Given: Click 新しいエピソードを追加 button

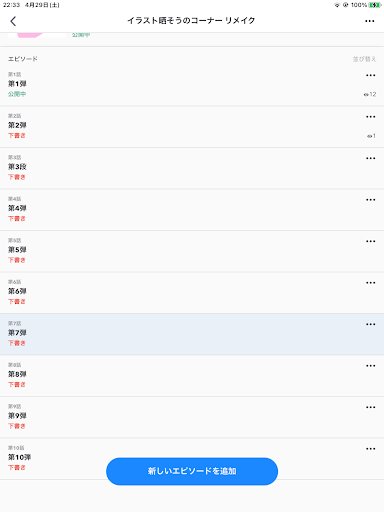Looking at the screenshot, I should click(x=192, y=471).
